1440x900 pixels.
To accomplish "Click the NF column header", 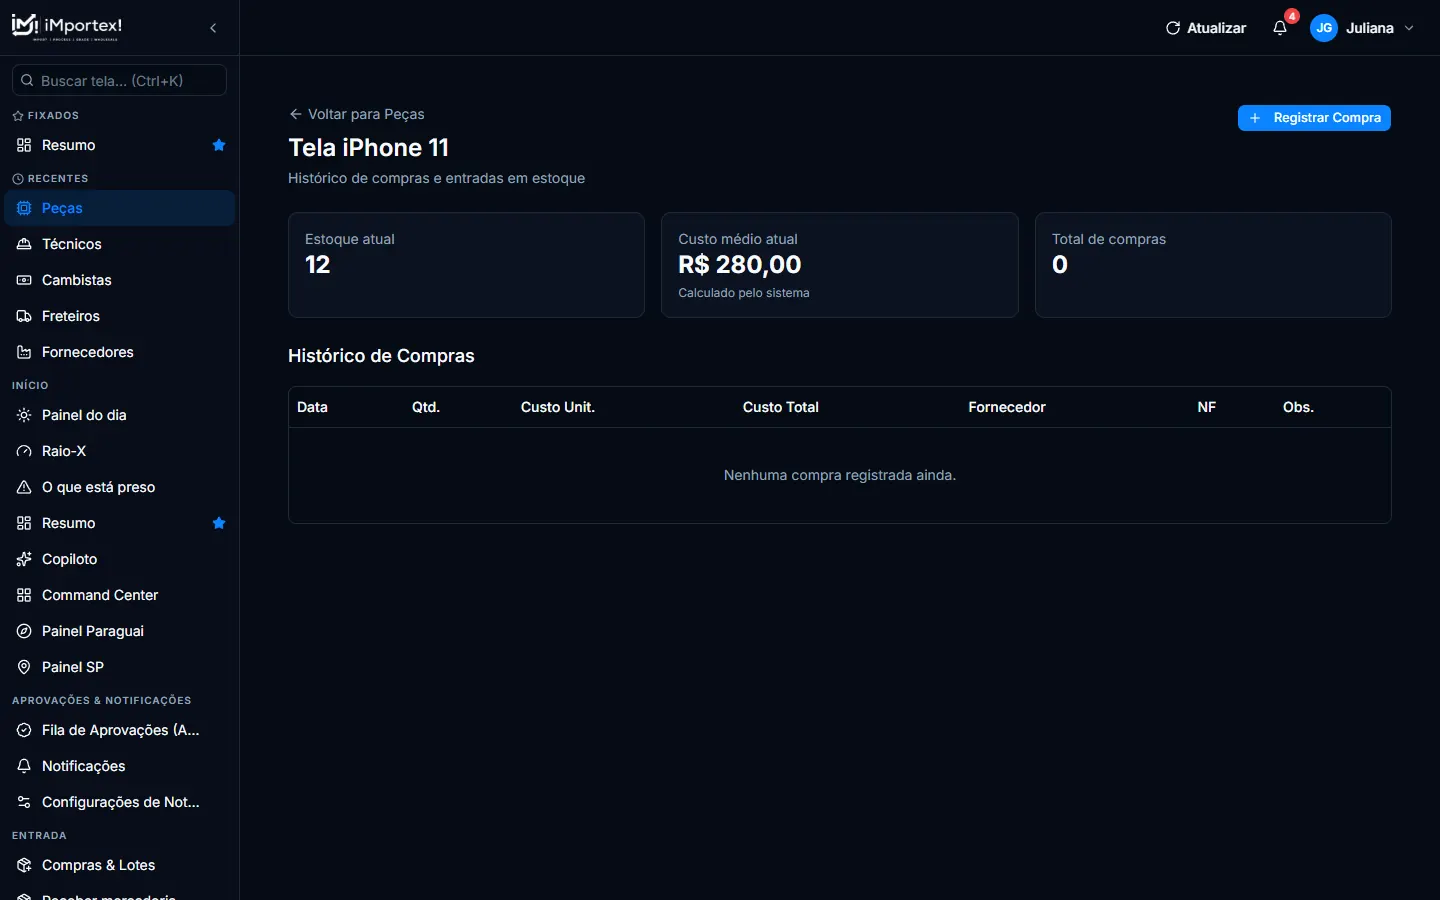I will (1207, 407).
